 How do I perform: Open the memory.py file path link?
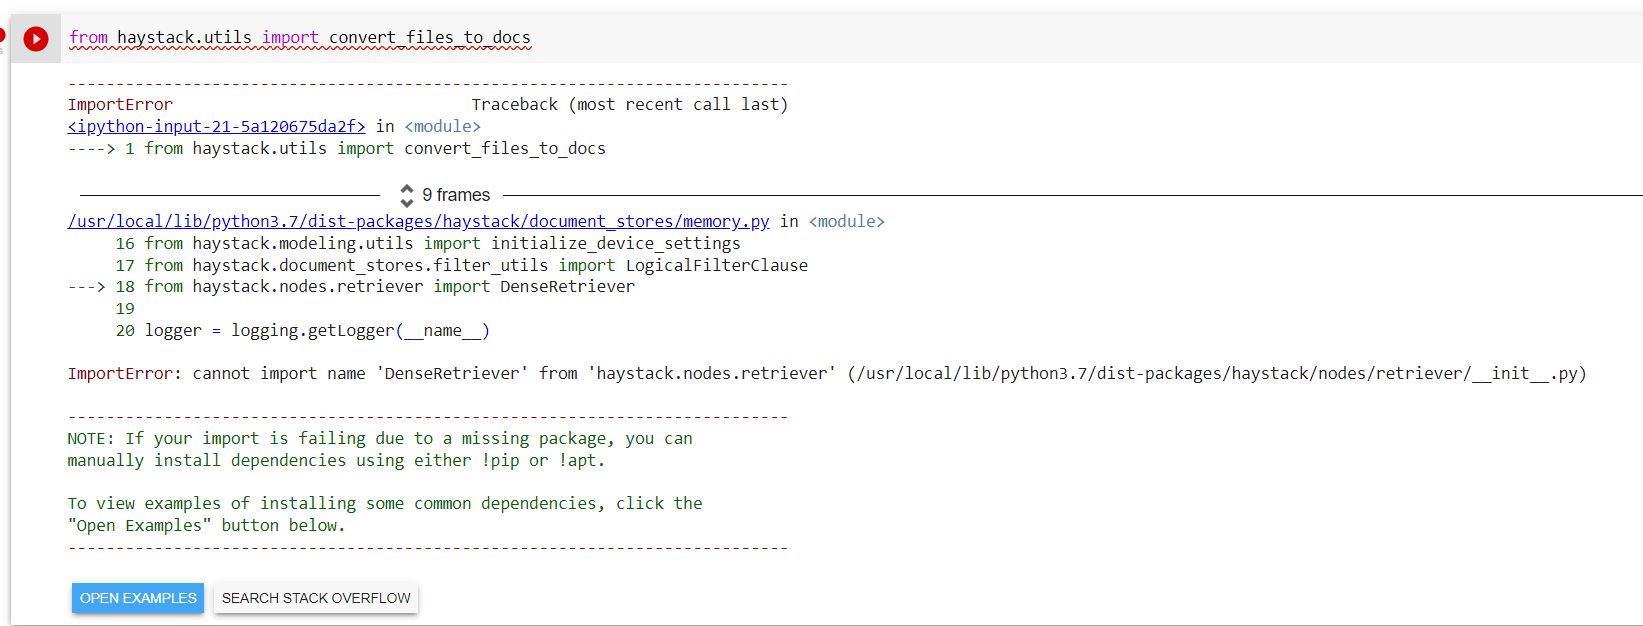pyautogui.click(x=418, y=221)
